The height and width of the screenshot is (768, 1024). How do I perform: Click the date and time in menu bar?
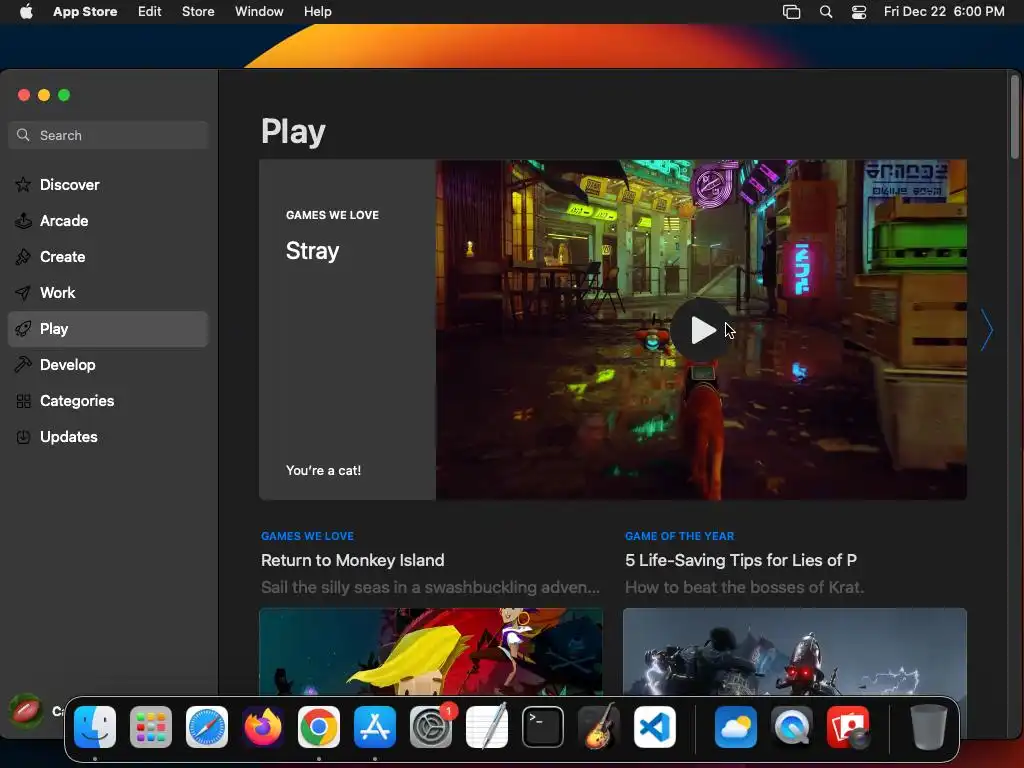(x=944, y=12)
